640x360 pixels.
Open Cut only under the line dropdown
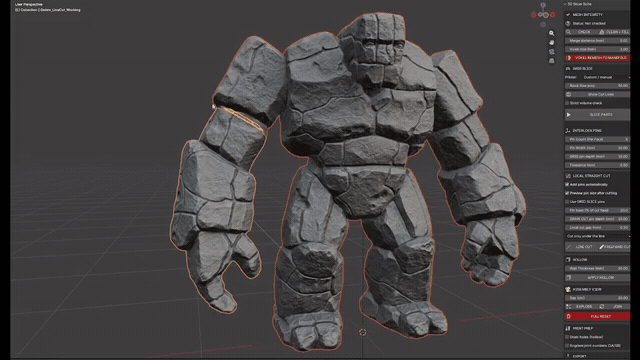tap(597, 236)
